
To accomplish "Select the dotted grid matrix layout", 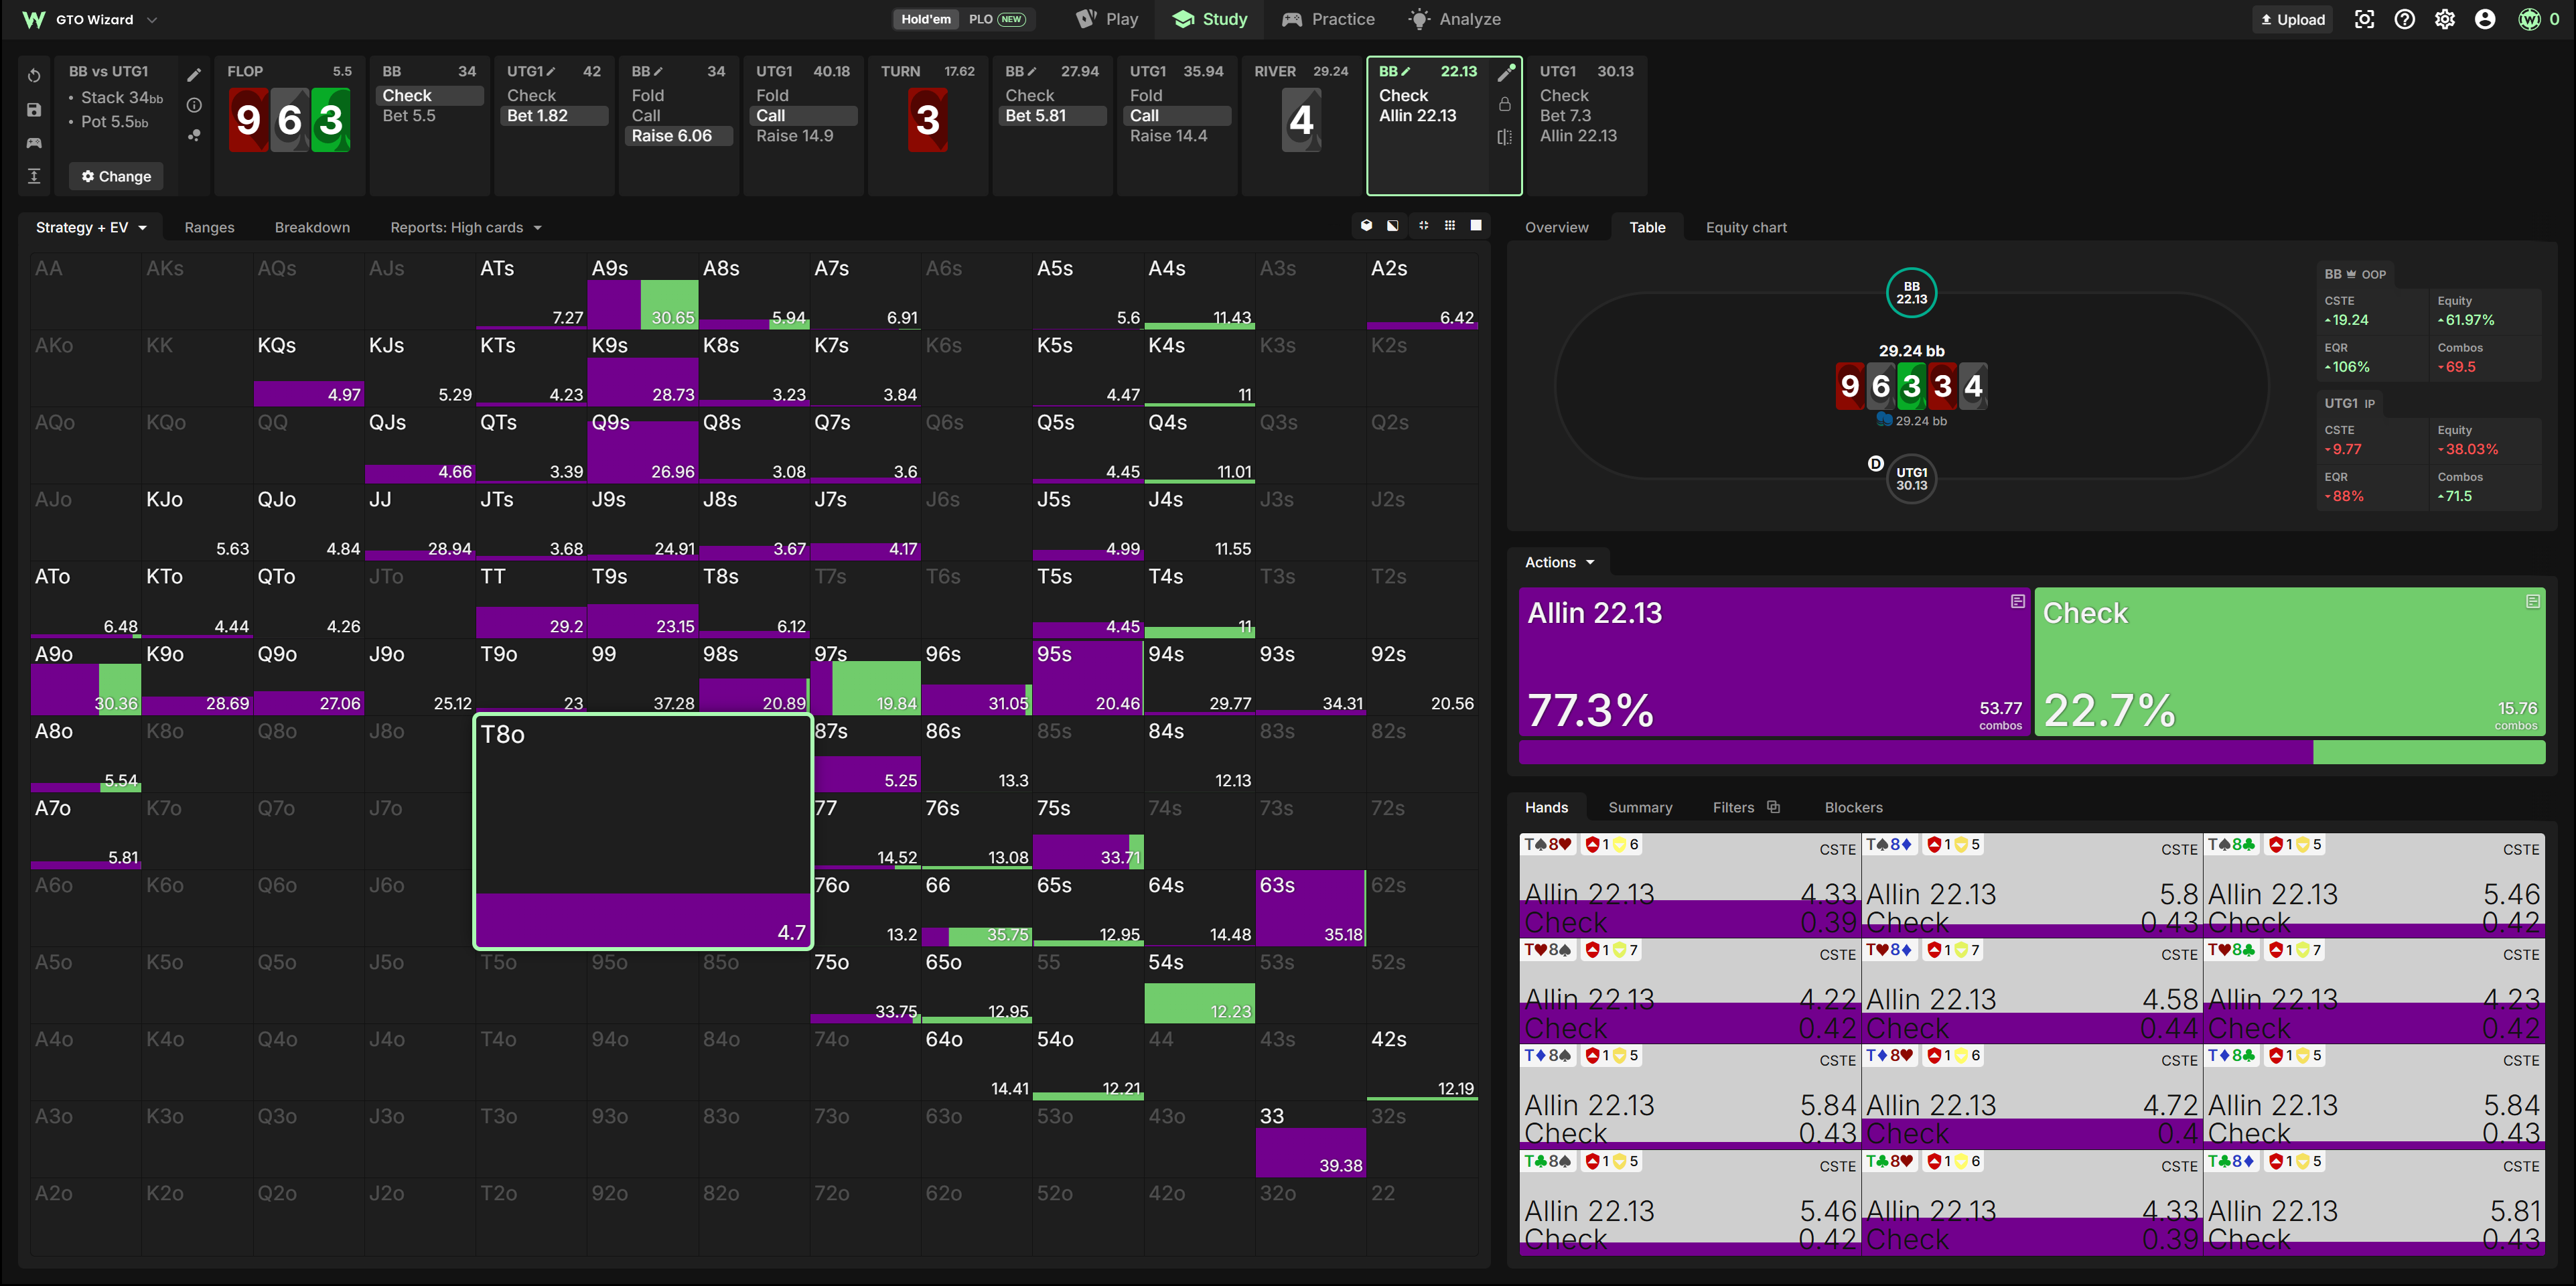I will click(1450, 226).
